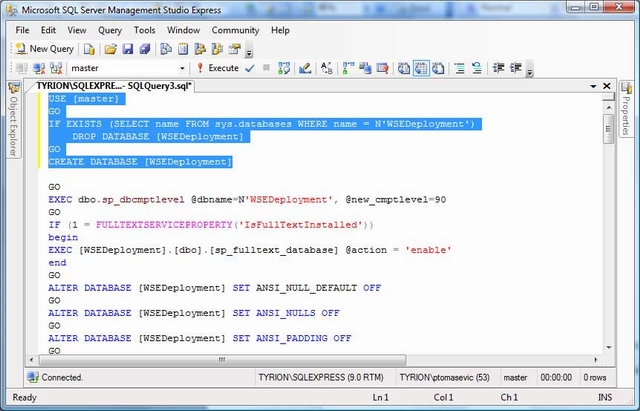The height and width of the screenshot is (411, 640).
Task: Click the 'FULLTEXTSERVICEPROPERTY' function text
Action: [164, 225]
